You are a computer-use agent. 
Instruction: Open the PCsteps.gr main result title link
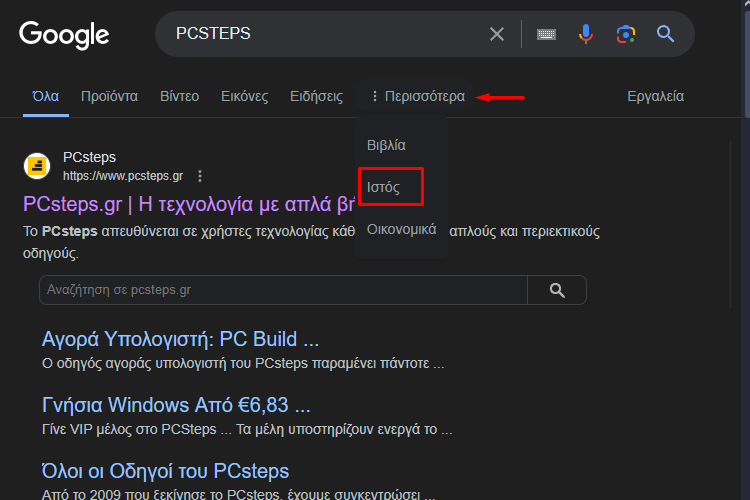(189, 204)
